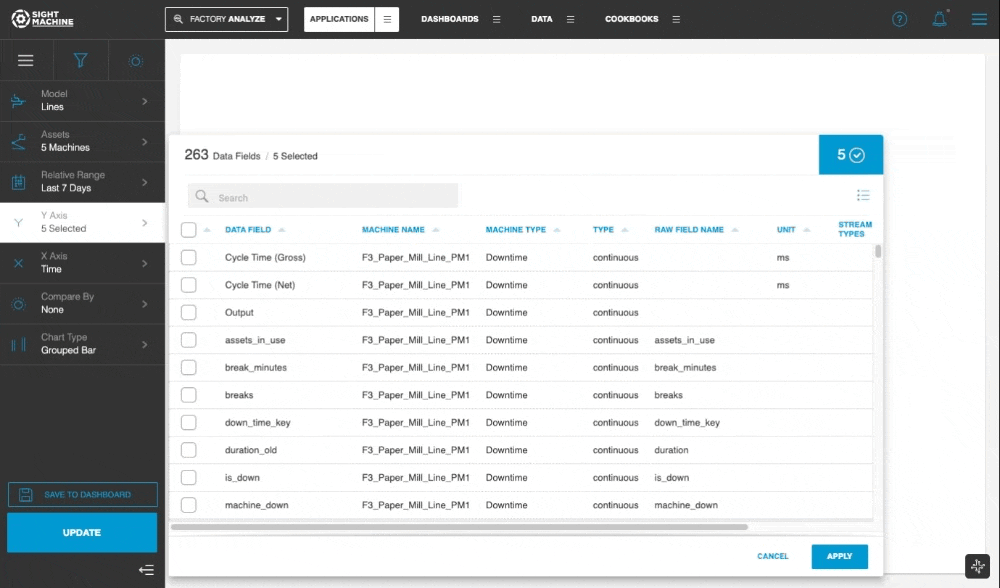The image size is (1000, 588).
Task: Click the Apply button
Action: point(839,557)
